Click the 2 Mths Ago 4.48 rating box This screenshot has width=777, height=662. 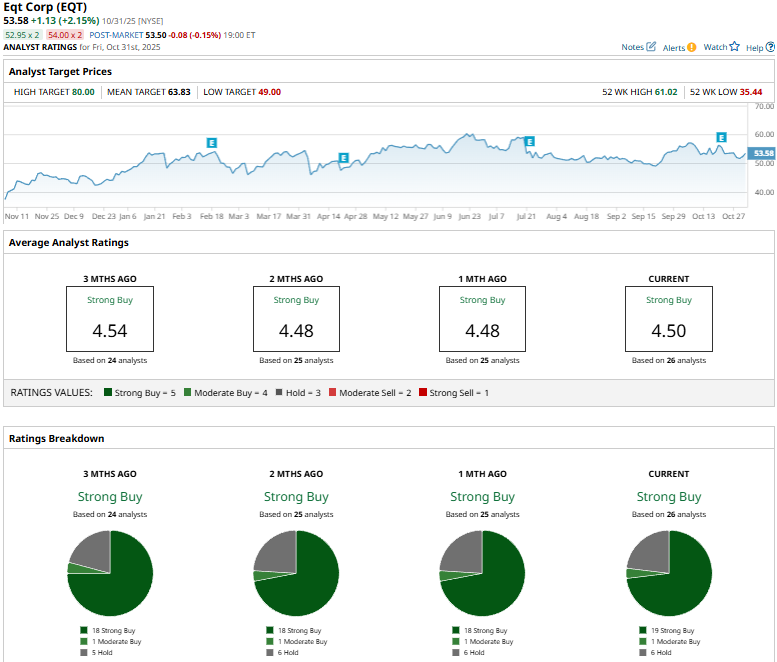coord(296,319)
